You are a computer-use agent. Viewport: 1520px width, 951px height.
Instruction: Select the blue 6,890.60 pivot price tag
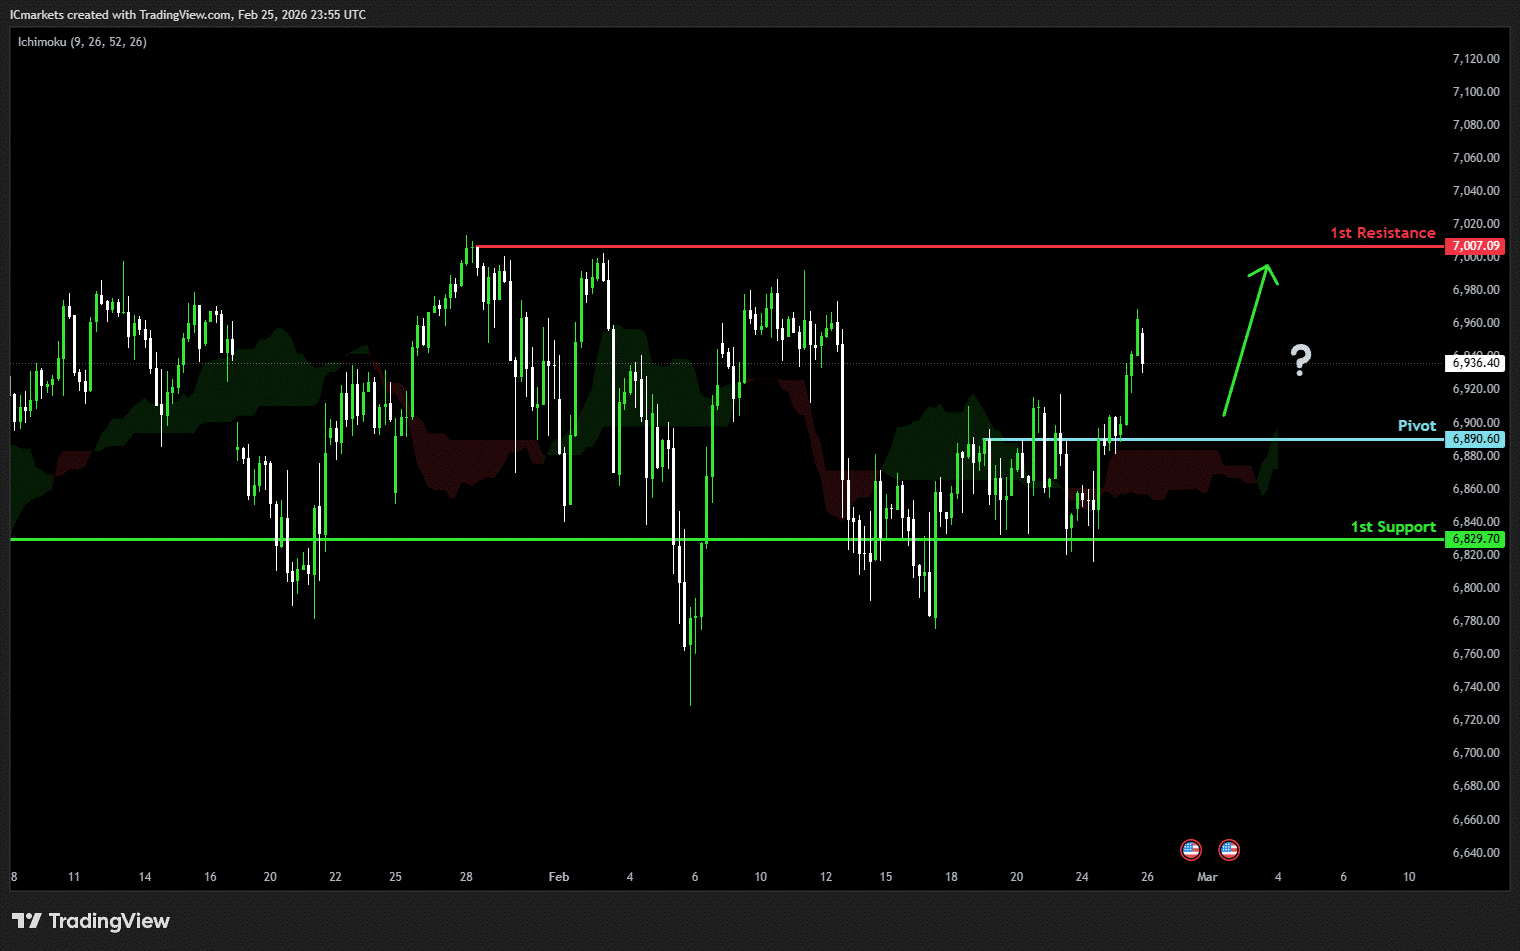tap(1475, 439)
